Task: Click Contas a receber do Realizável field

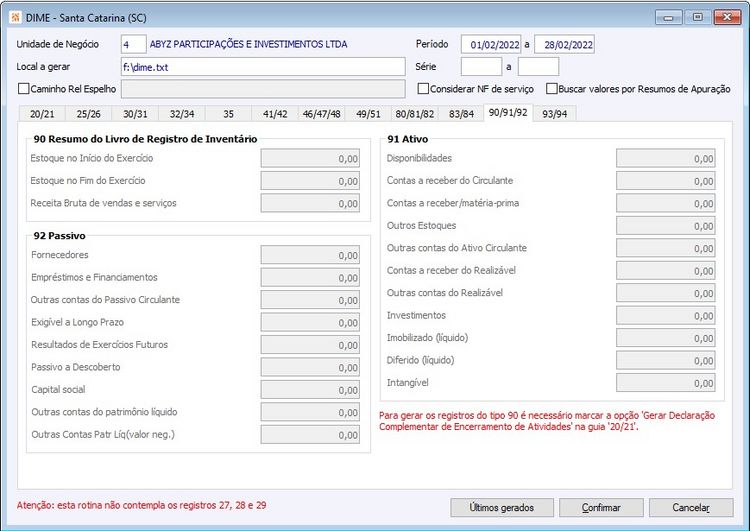Action: [x=666, y=271]
